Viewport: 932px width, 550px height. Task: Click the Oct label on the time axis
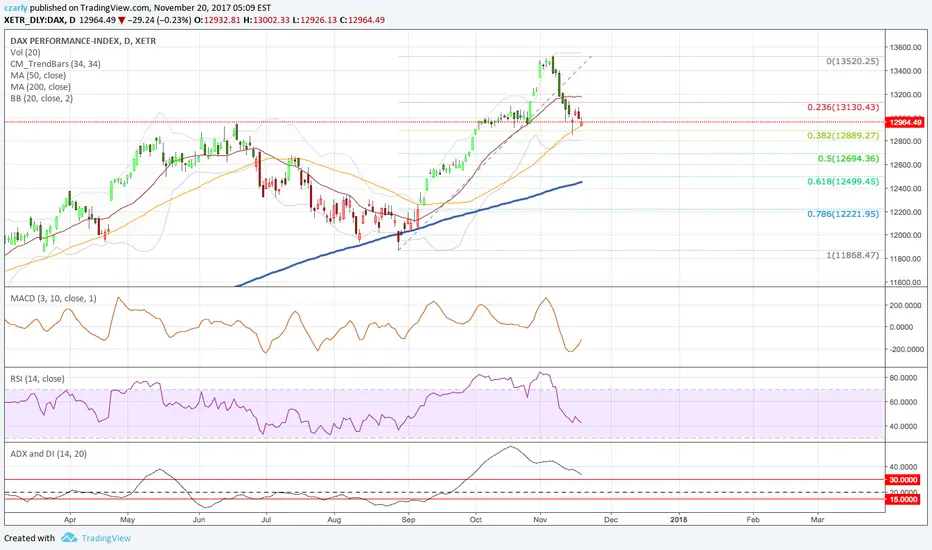(x=476, y=520)
